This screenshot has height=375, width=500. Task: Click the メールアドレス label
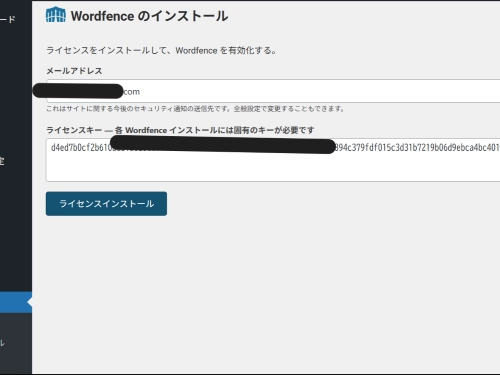click(74, 71)
